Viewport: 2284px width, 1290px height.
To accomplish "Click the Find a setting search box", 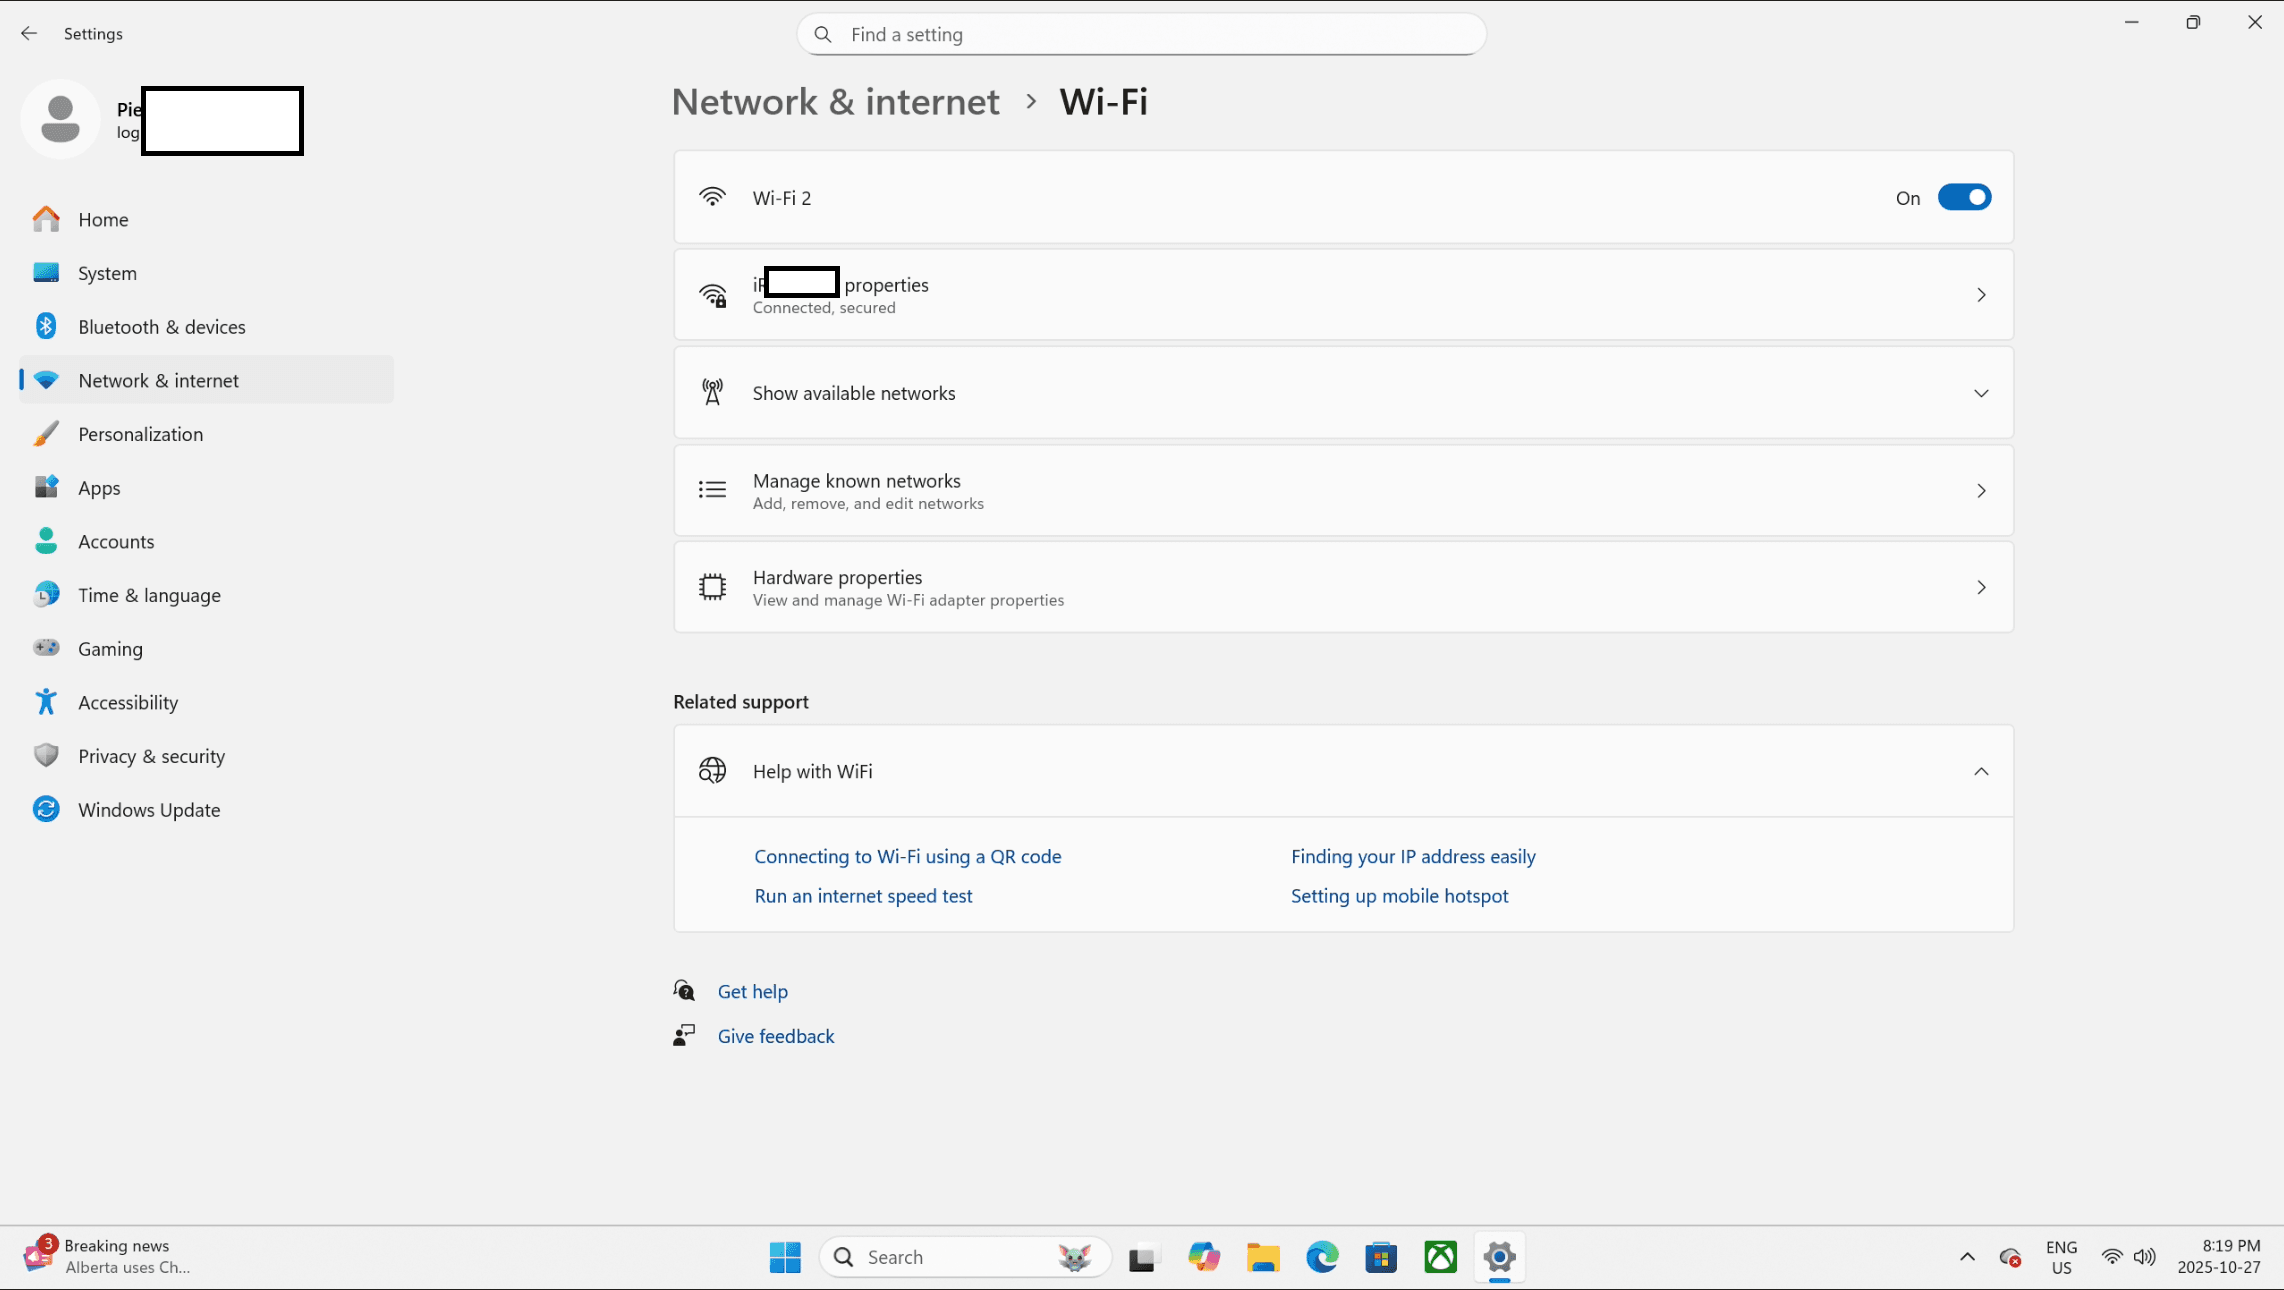I will coord(1140,35).
